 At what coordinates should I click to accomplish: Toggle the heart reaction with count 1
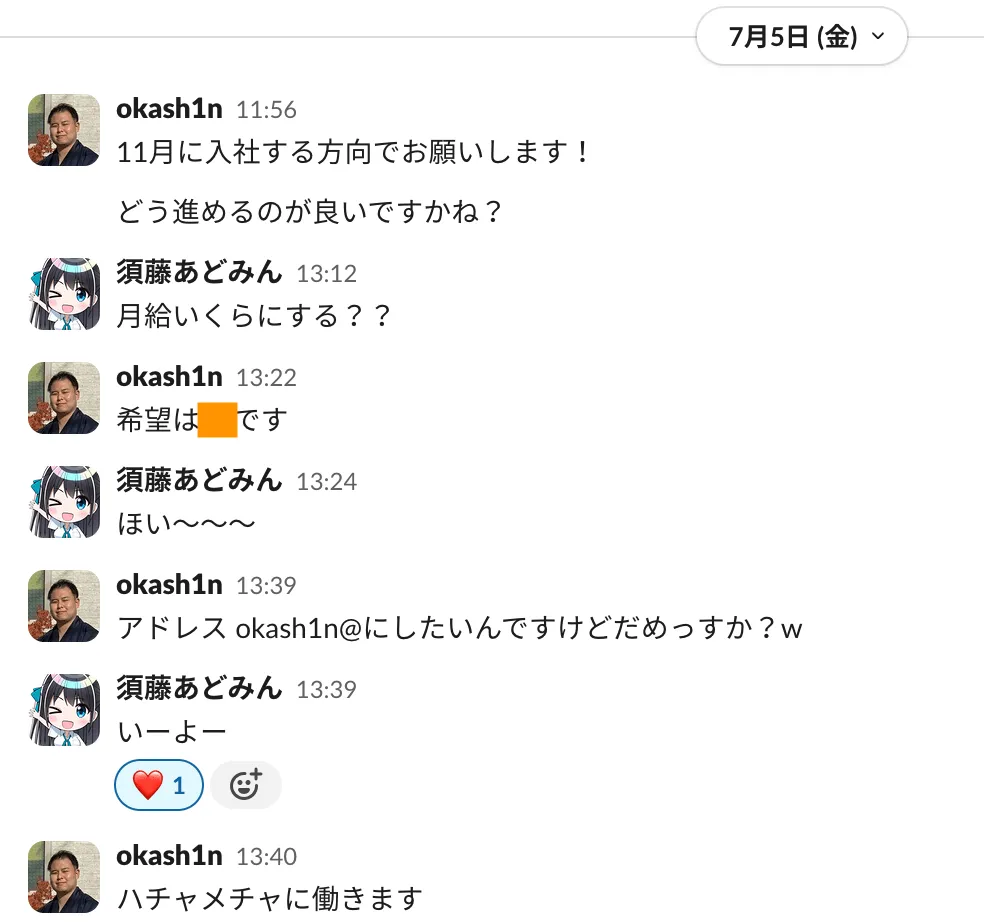click(x=160, y=786)
